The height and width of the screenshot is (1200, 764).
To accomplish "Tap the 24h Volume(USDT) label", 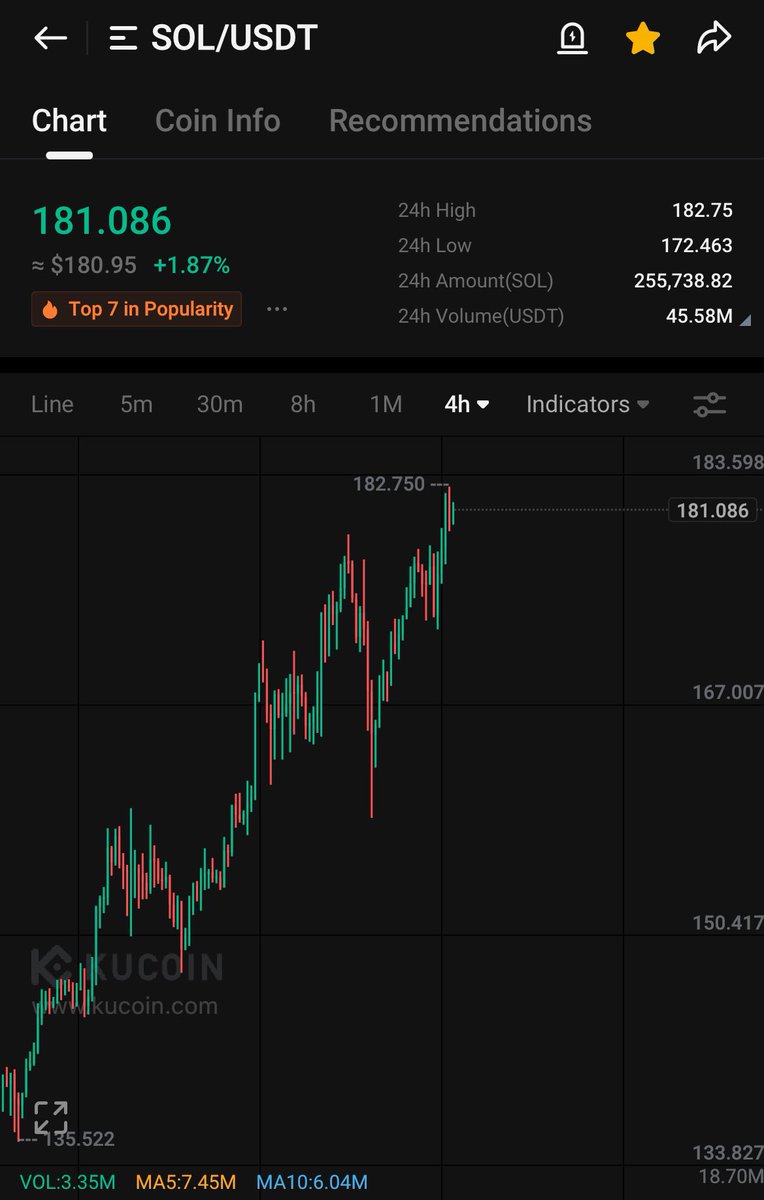I will (x=481, y=317).
